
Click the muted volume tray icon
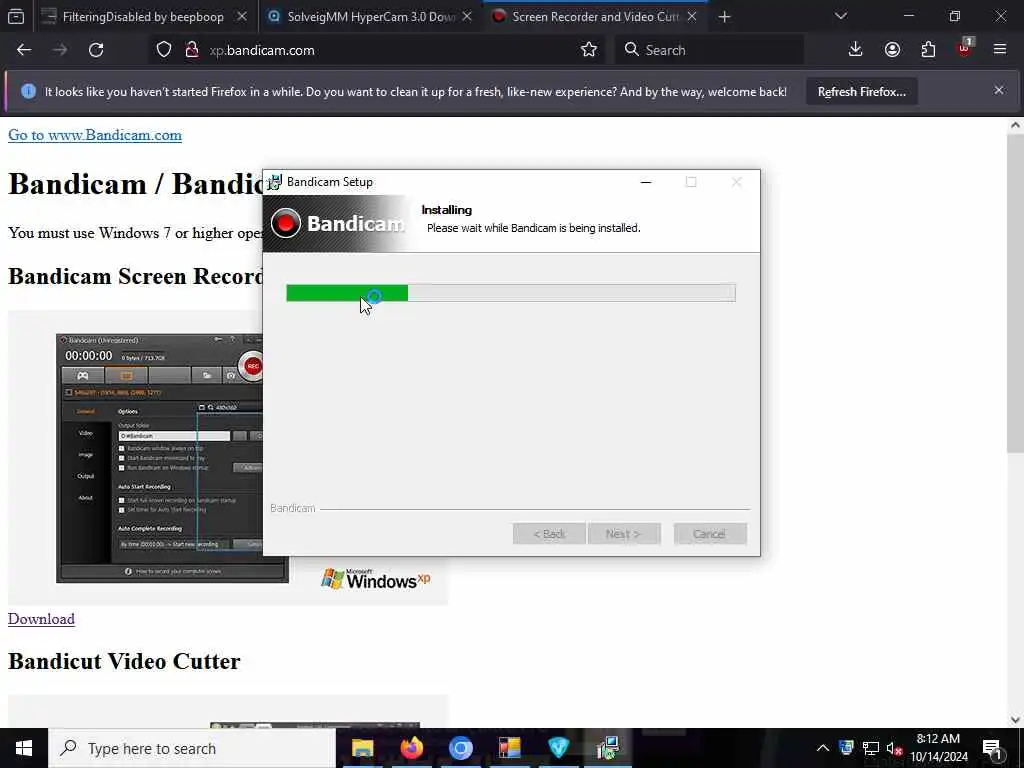[894, 748]
